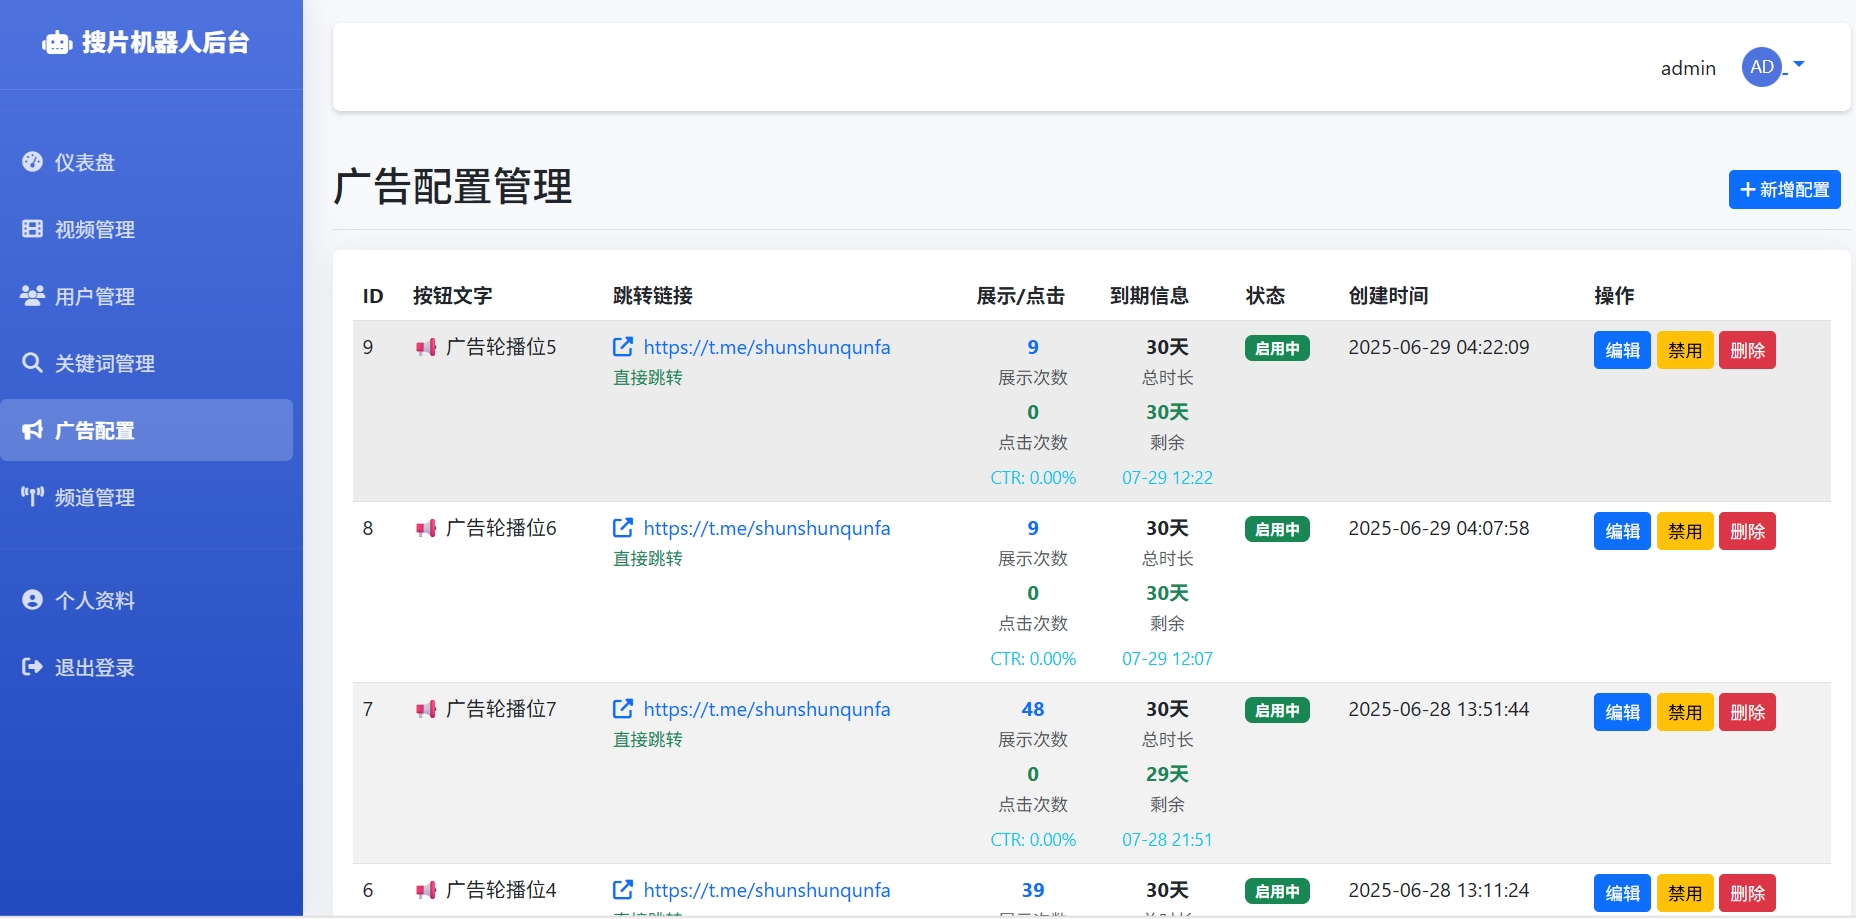Open the t.me/shunshunqunfa link for ID 8
Screen dimensions: 1856x919
point(766,528)
